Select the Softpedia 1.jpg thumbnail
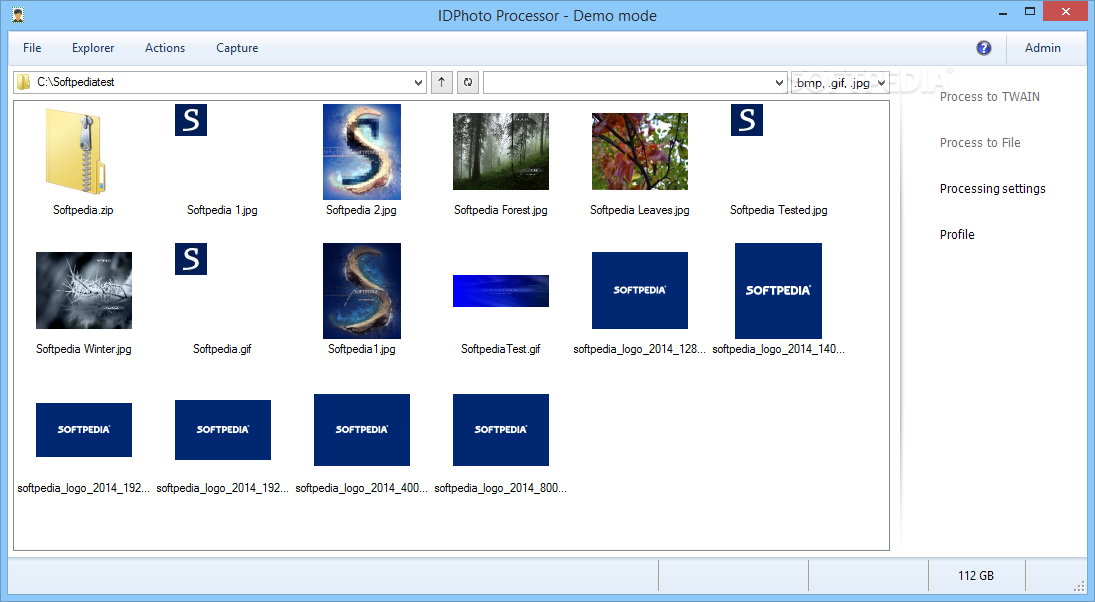1095x602 pixels. coord(191,119)
